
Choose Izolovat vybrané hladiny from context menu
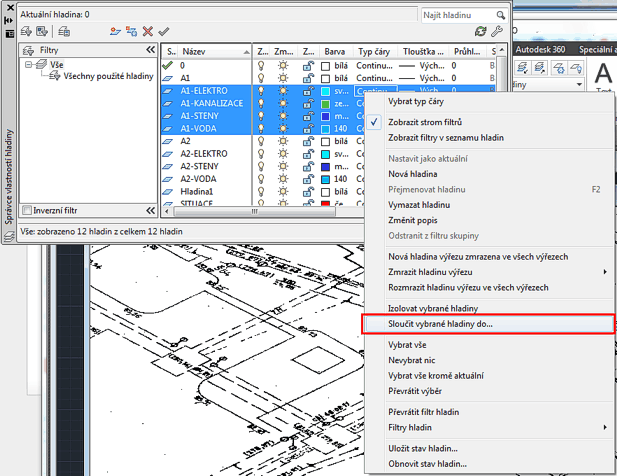(433, 307)
